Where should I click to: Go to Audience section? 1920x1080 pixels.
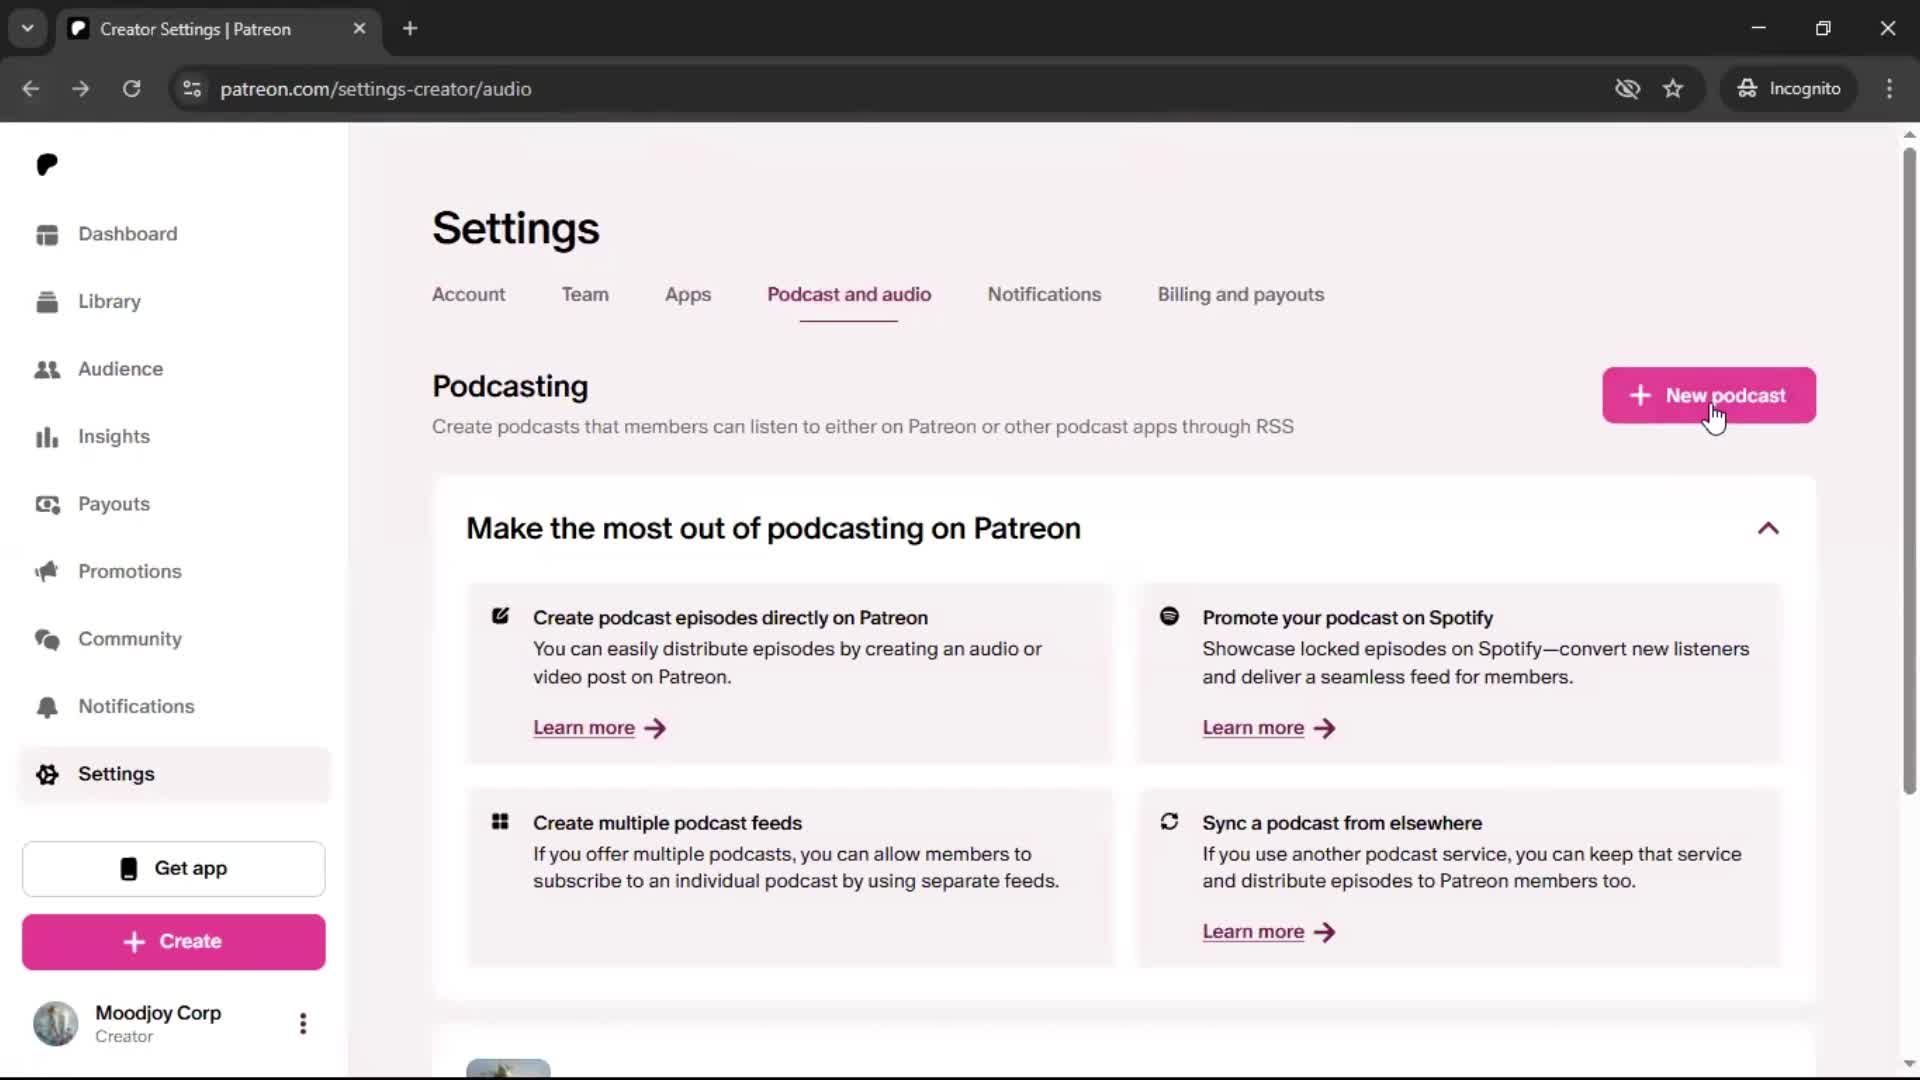tap(120, 369)
